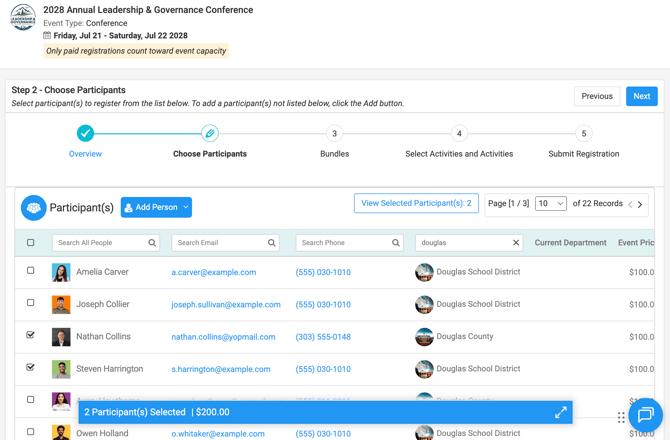Email a.carver@example.com

(214, 273)
